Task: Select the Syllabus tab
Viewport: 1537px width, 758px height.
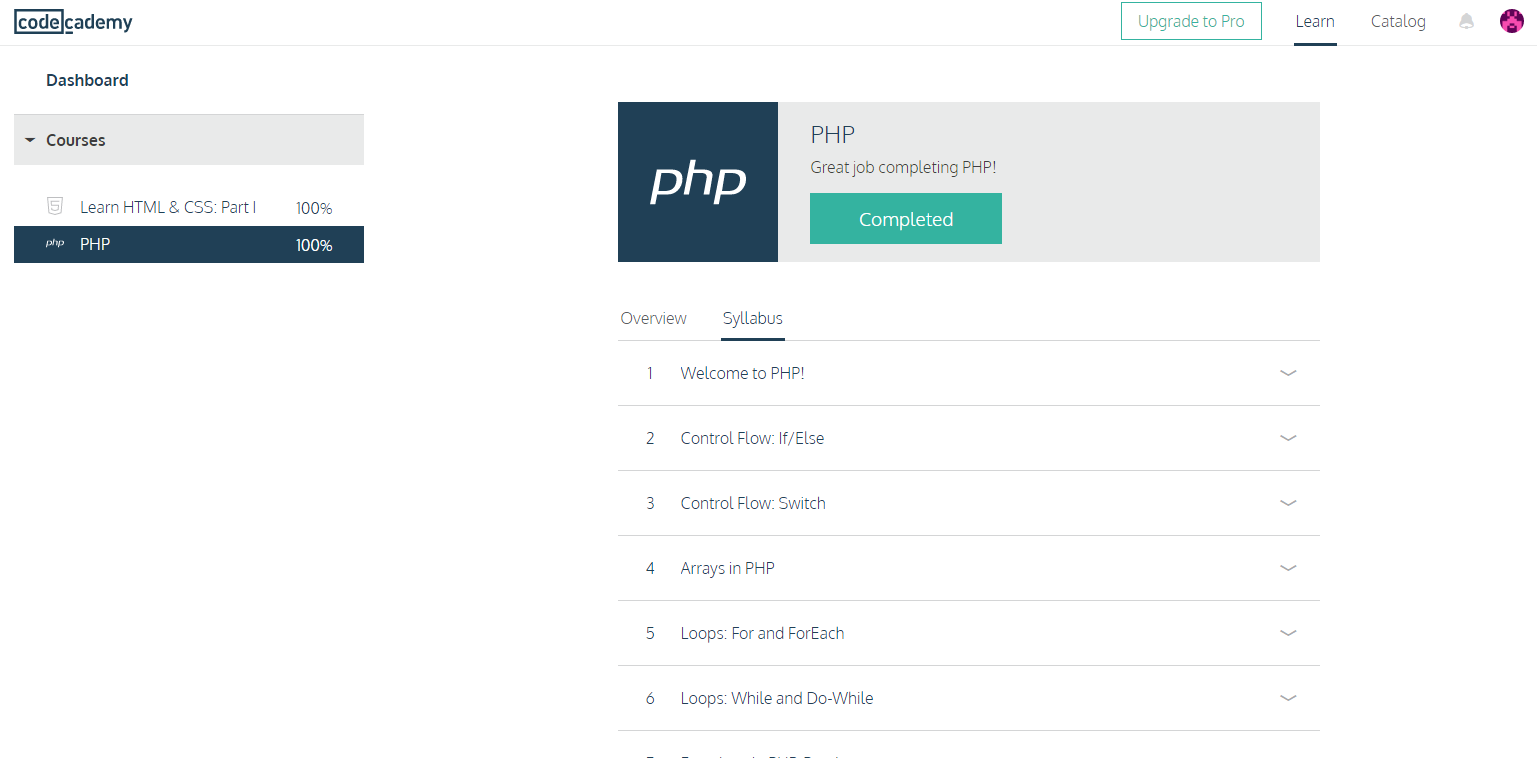Action: tap(753, 318)
